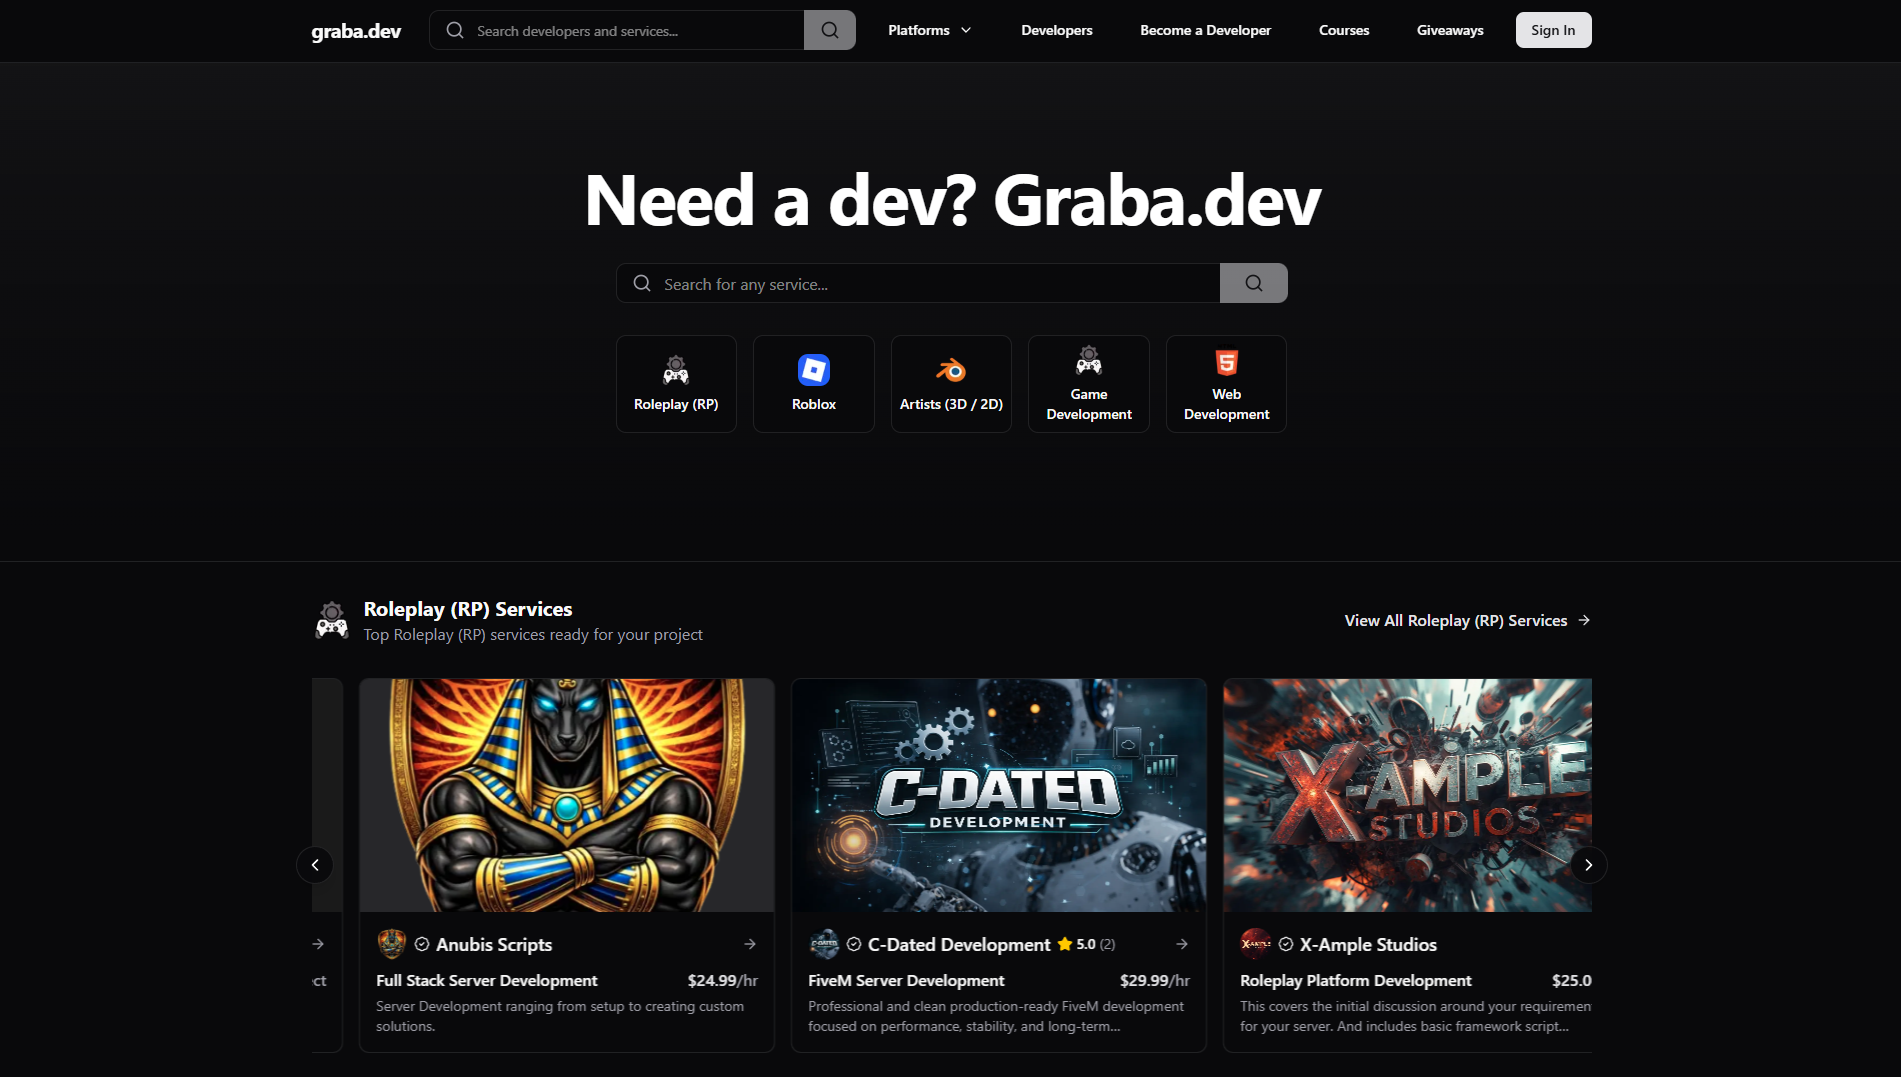Click the search magnifier in the navbar
Viewport: 1901px width, 1077px height.
[x=829, y=30]
